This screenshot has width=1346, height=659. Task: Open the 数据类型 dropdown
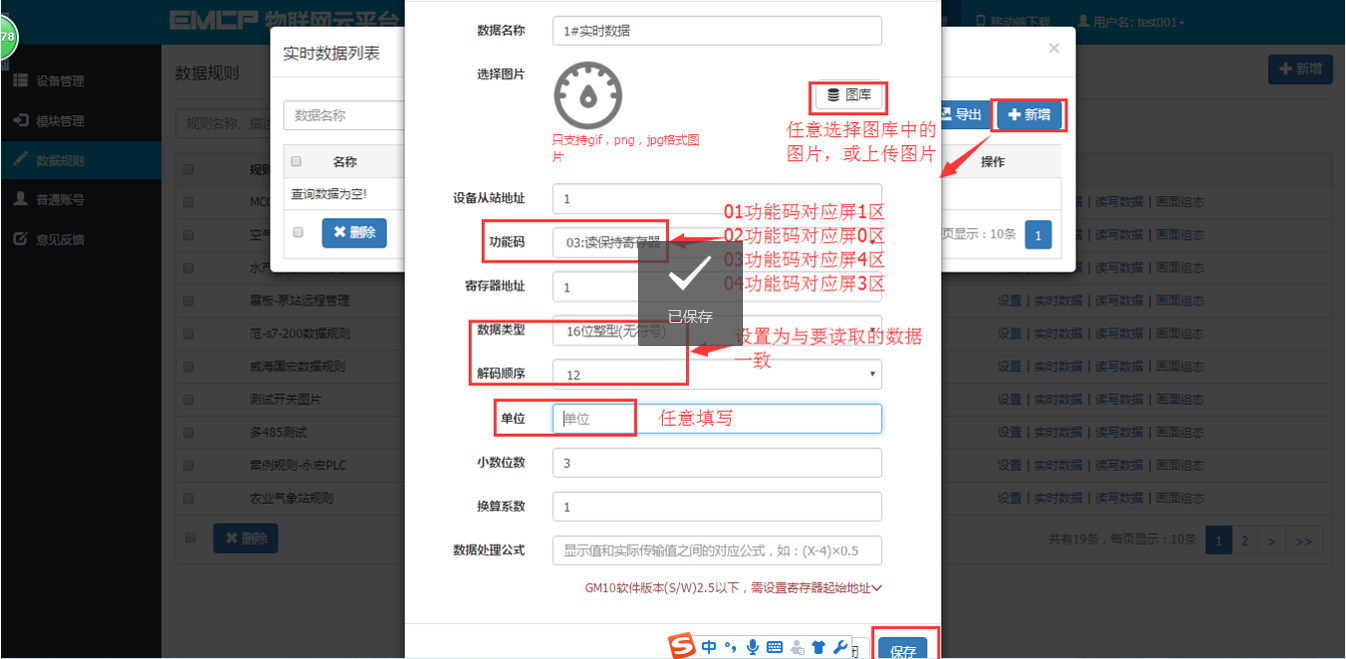point(717,331)
